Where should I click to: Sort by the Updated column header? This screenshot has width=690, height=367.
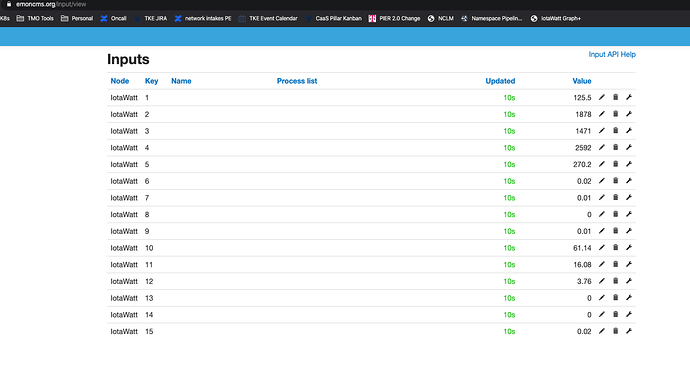point(500,81)
